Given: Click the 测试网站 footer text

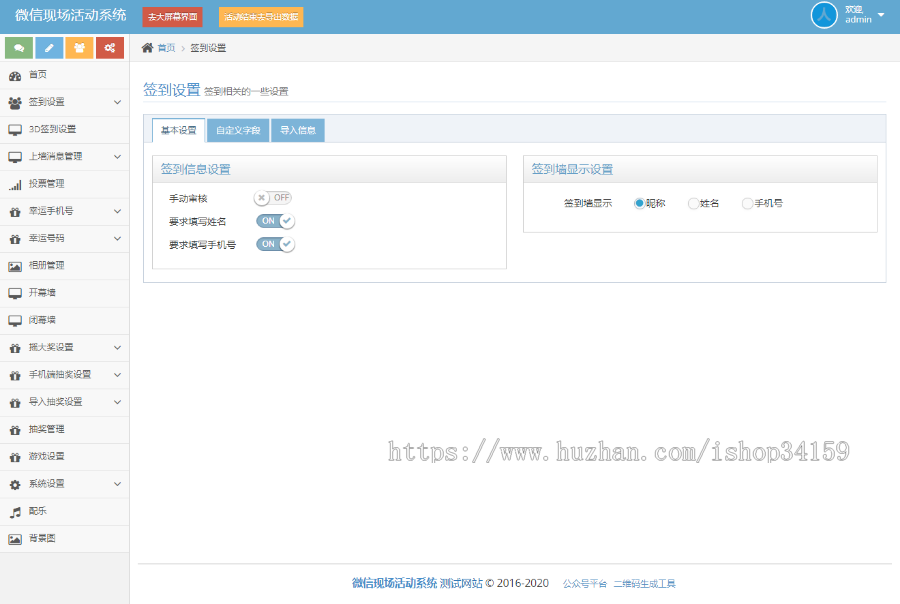Looking at the screenshot, I should tap(461, 583).
